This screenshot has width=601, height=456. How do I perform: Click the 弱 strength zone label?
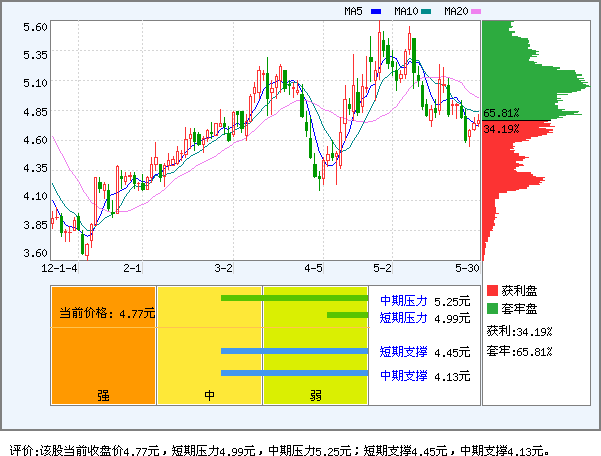(x=315, y=395)
